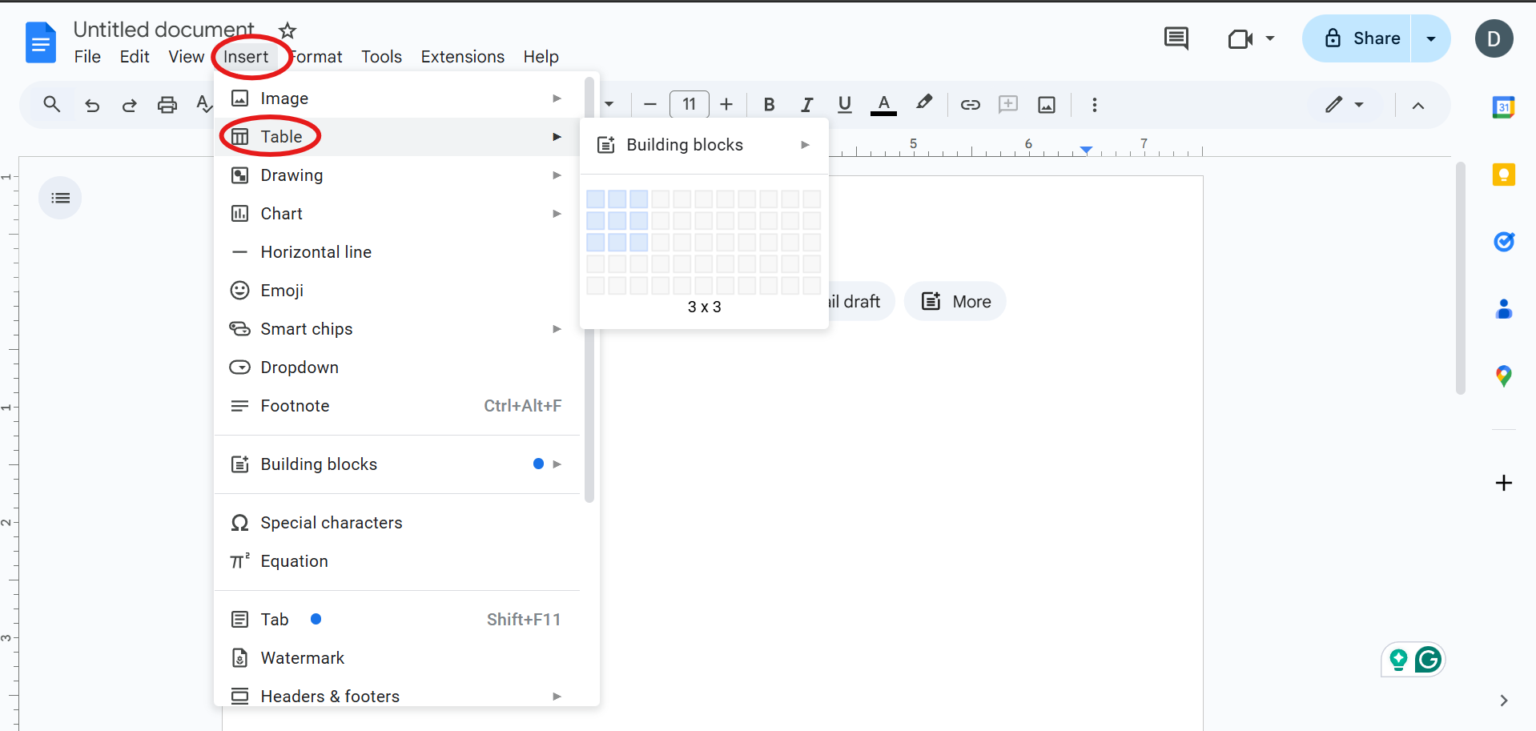Insert a link from the toolbar
This screenshot has width=1536, height=731.
(969, 104)
